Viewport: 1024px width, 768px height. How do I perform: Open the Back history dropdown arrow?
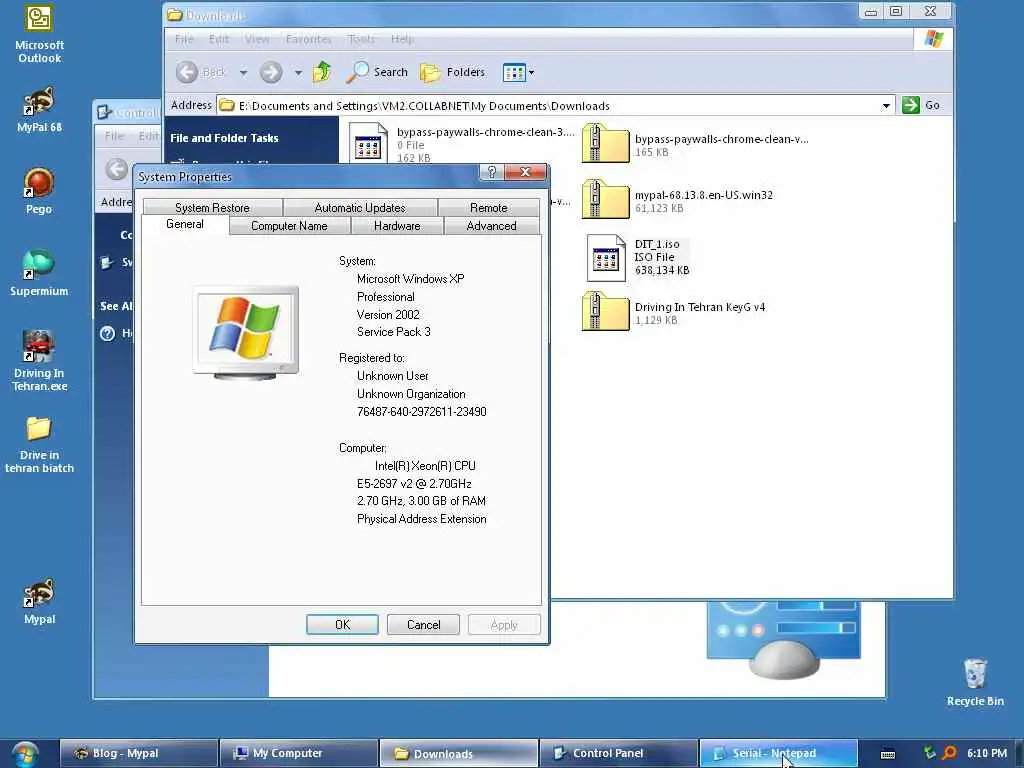pyautogui.click(x=243, y=72)
